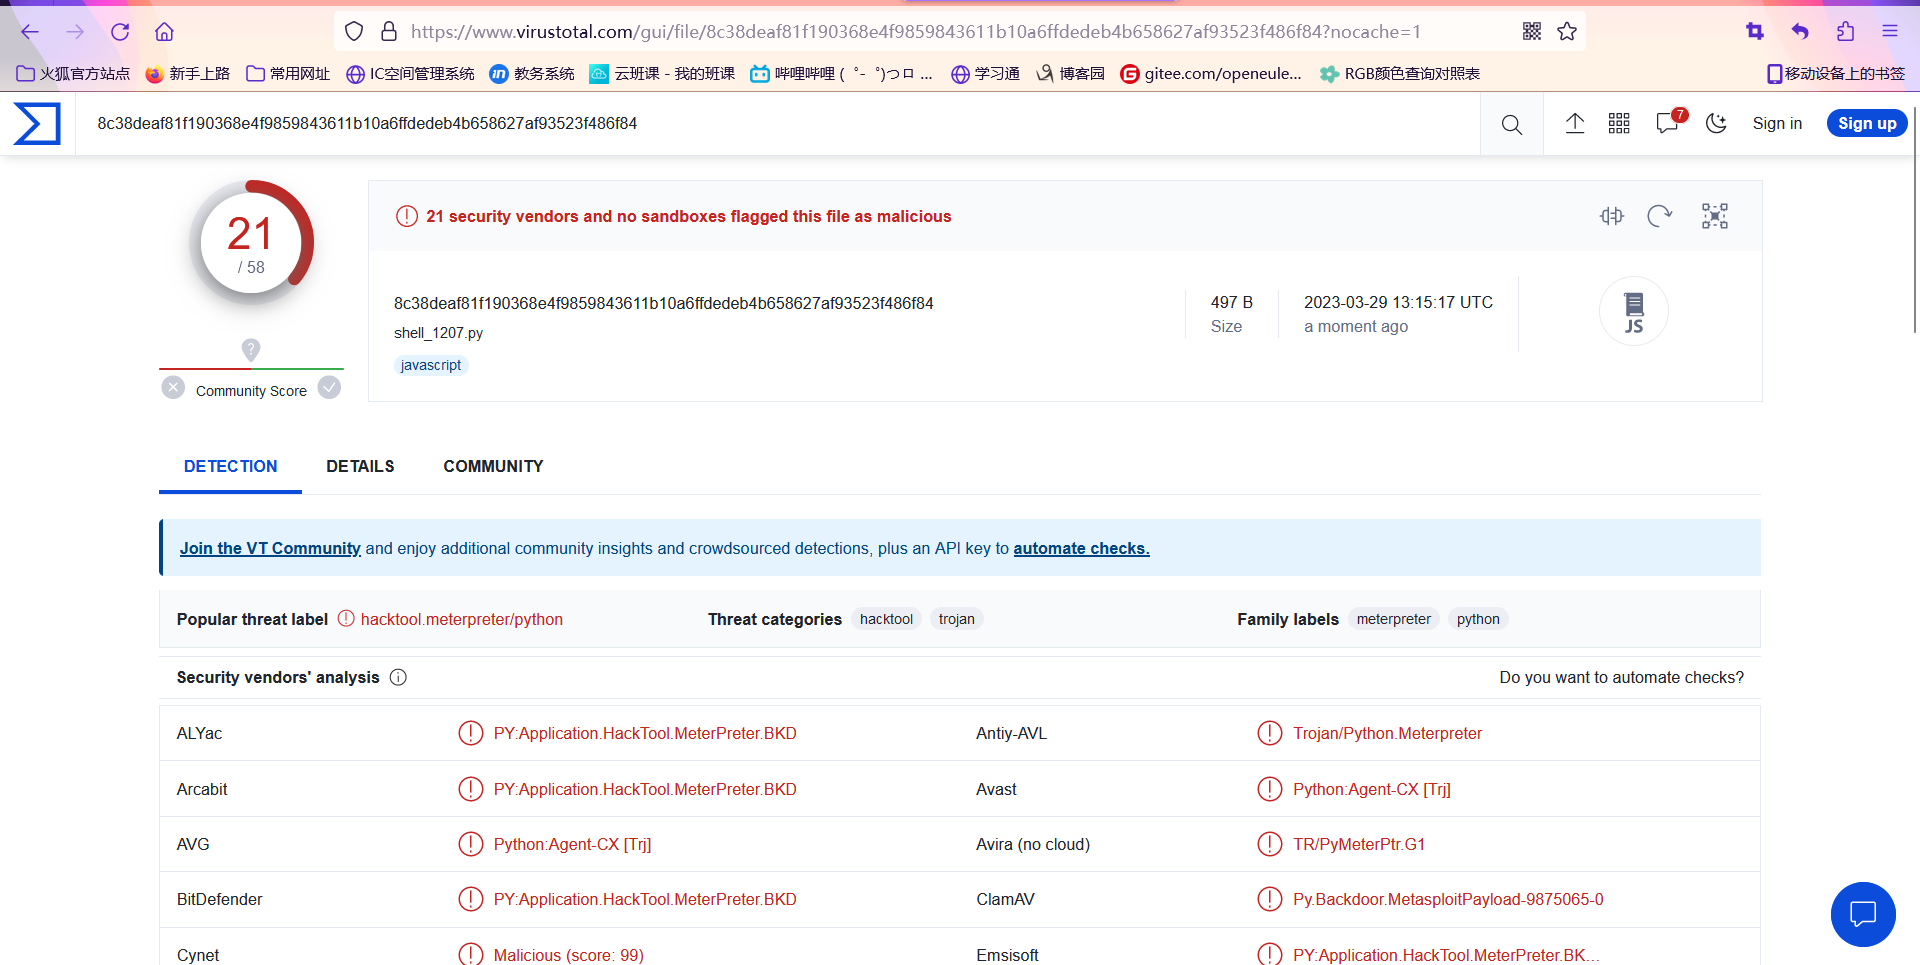Viewport: 1920px width, 965px height.
Task: Click the browser address bar URL
Action: click(915, 32)
